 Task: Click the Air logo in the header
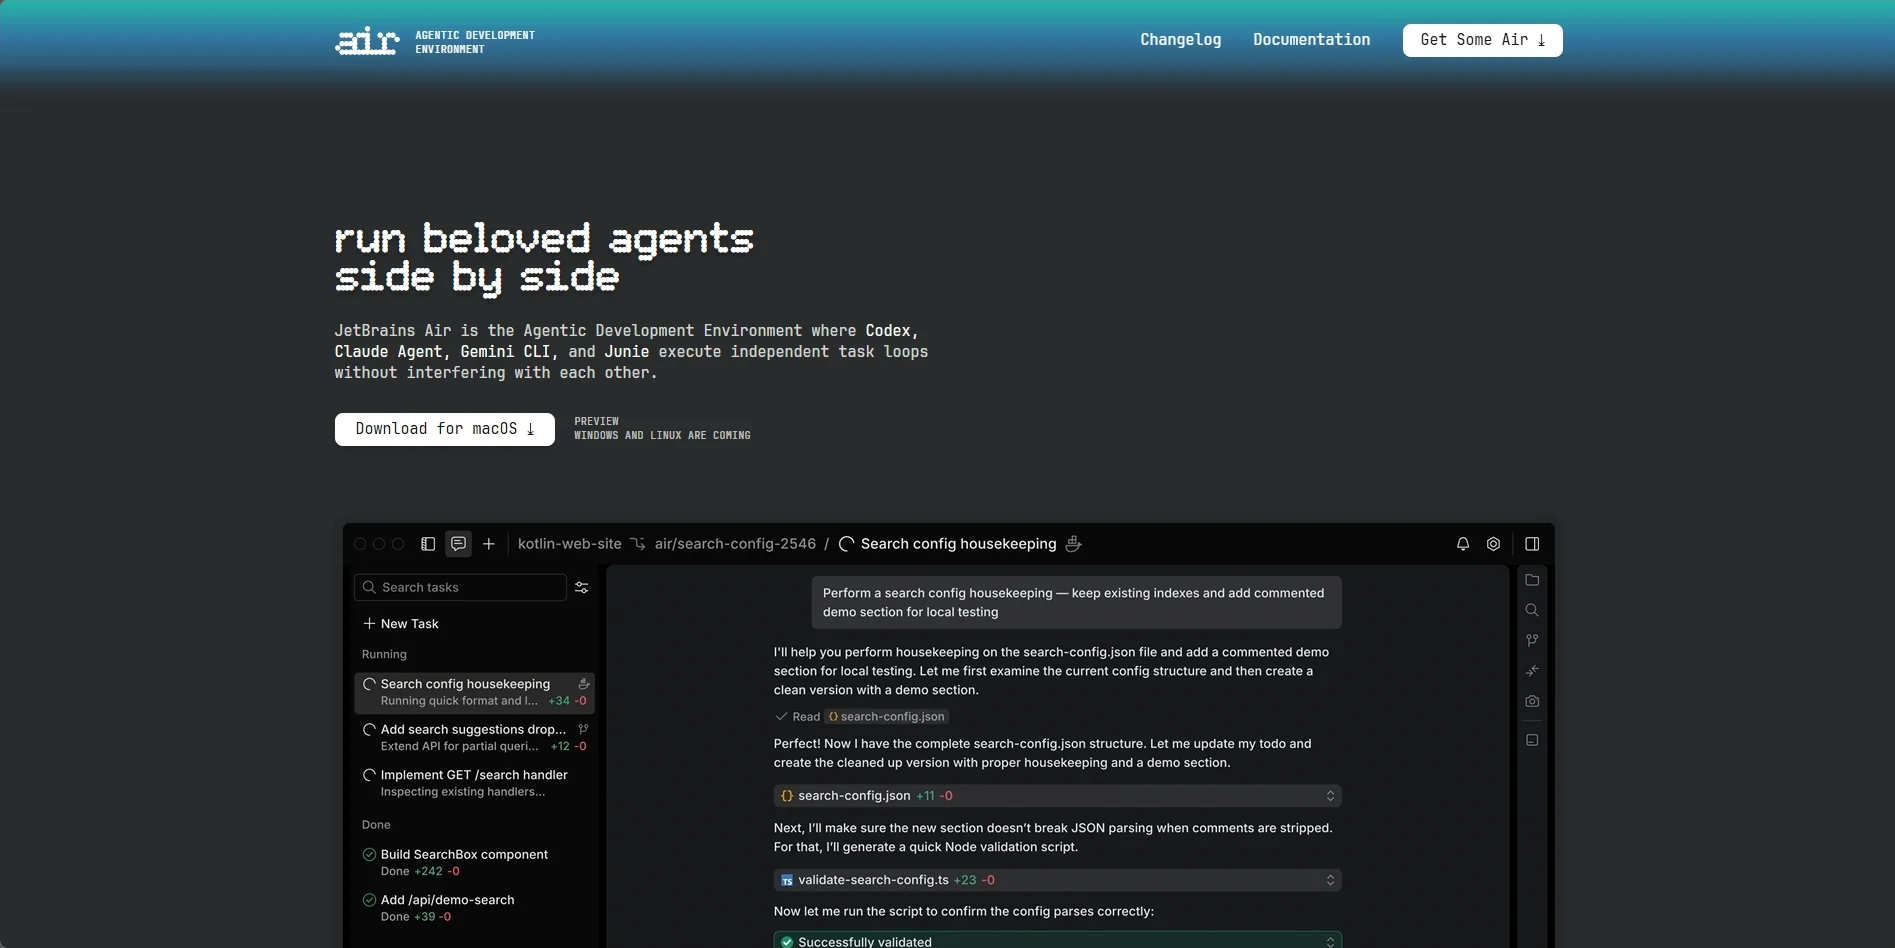pyautogui.click(x=367, y=41)
